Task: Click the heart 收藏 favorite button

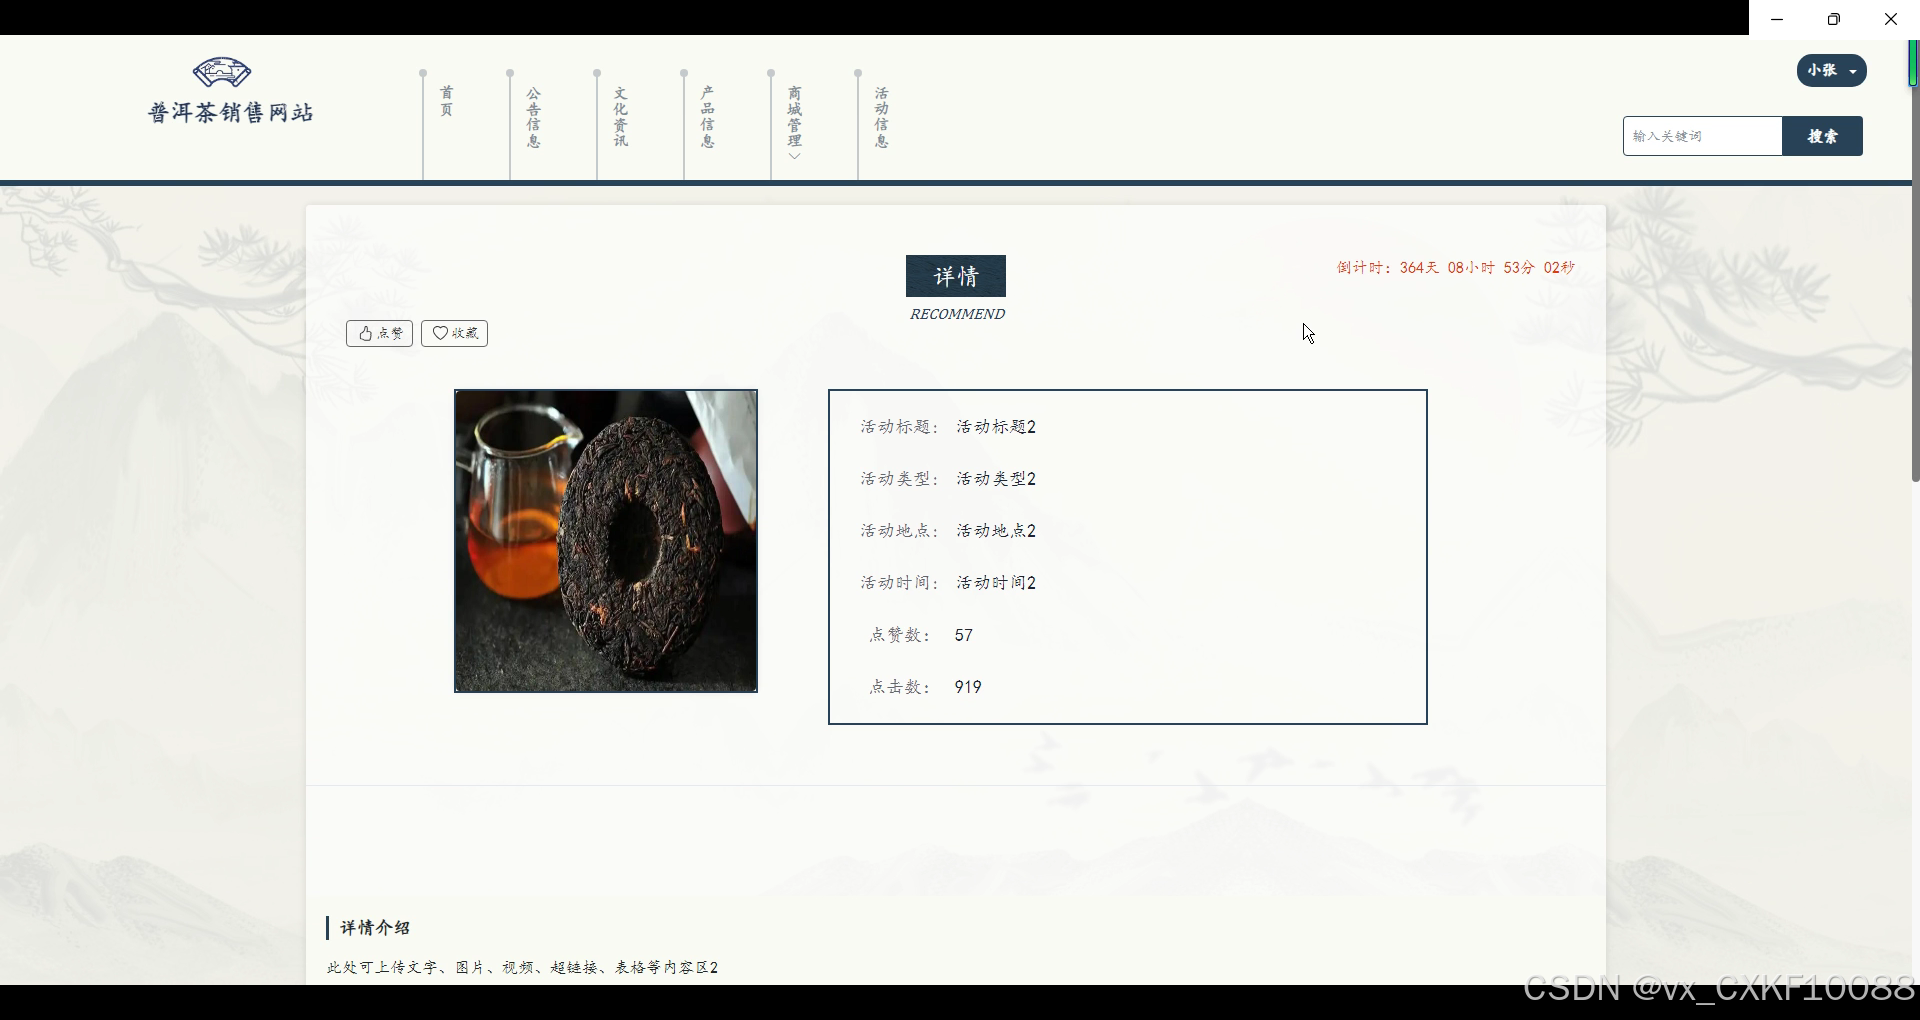Action: coord(454,333)
